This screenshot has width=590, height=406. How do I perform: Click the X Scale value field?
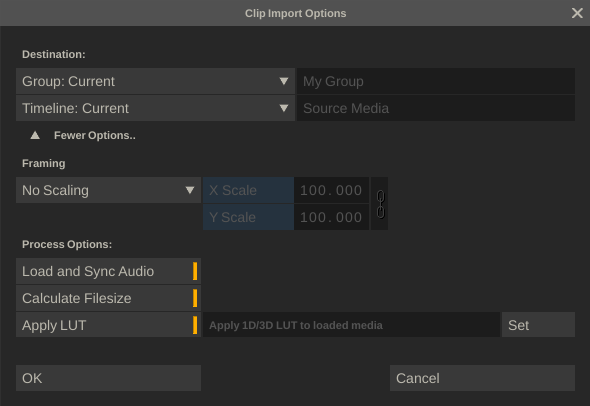click(331, 190)
